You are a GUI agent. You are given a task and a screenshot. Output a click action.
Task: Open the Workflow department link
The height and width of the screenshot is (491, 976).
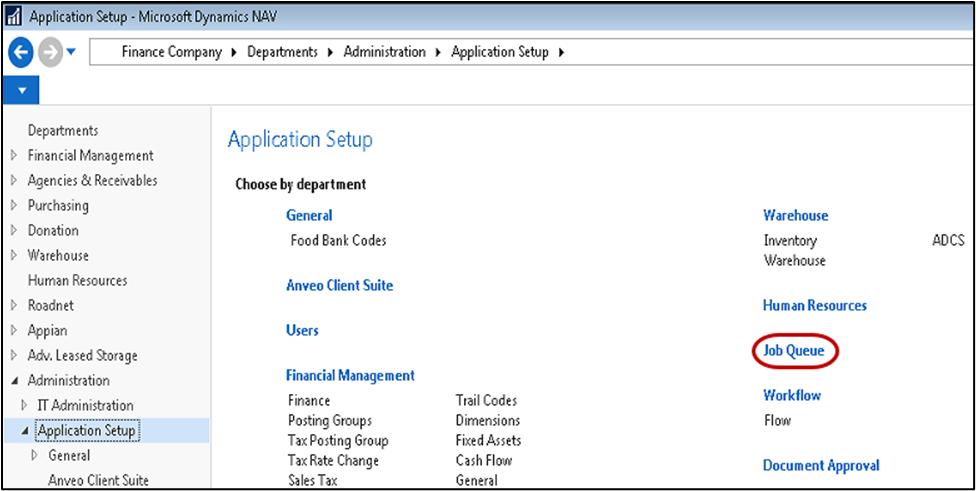pos(792,396)
